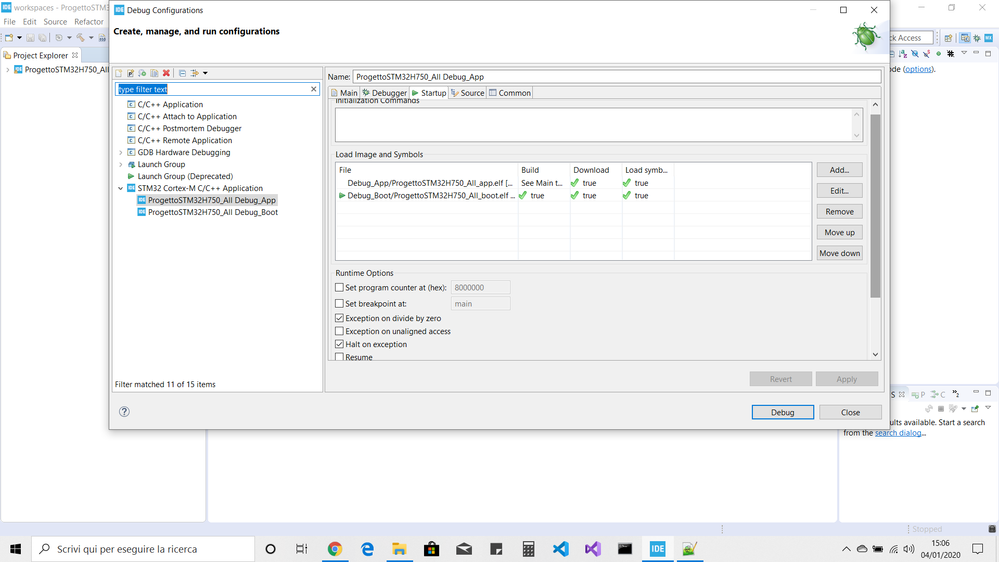The height and width of the screenshot is (562, 999).
Task: Open File Explorer from taskbar
Action: [399, 549]
